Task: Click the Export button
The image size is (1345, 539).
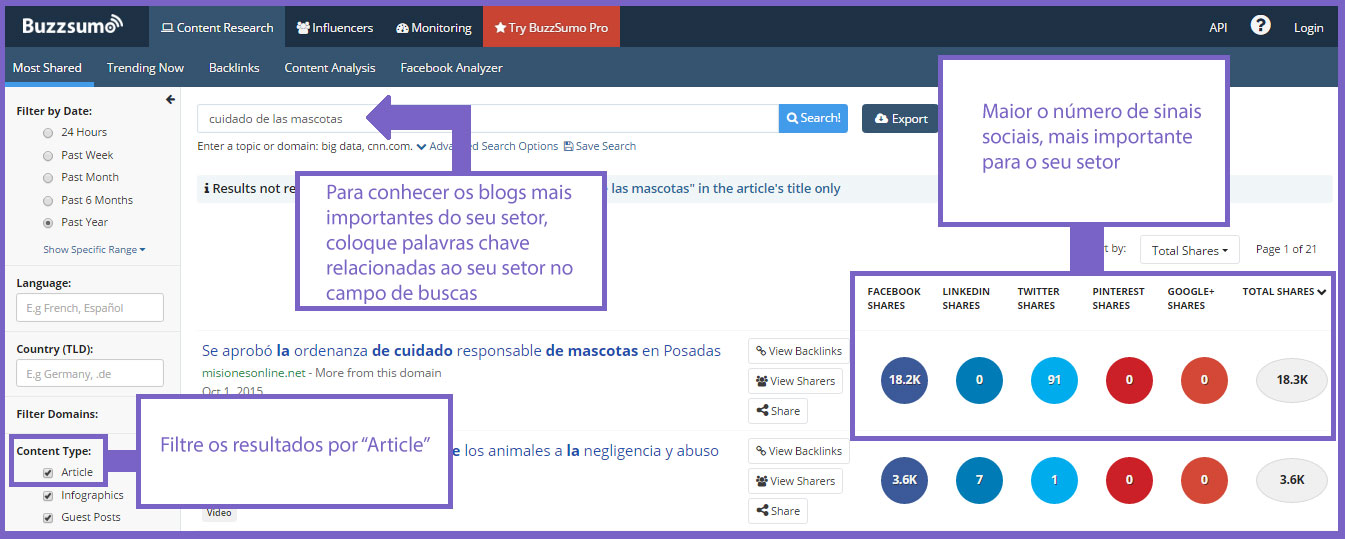Action: point(900,119)
